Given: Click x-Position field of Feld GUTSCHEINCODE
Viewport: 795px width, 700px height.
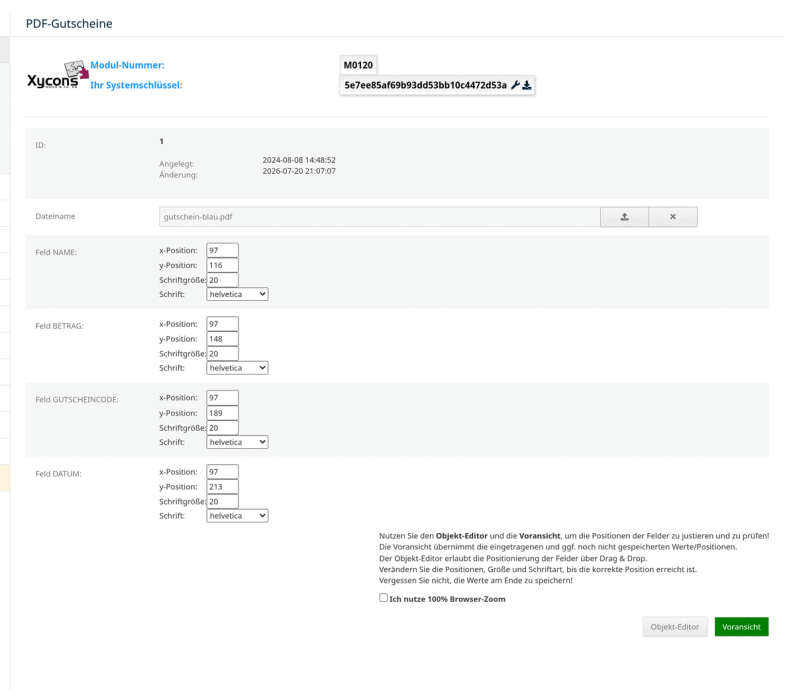Looking at the screenshot, I should [x=222, y=398].
